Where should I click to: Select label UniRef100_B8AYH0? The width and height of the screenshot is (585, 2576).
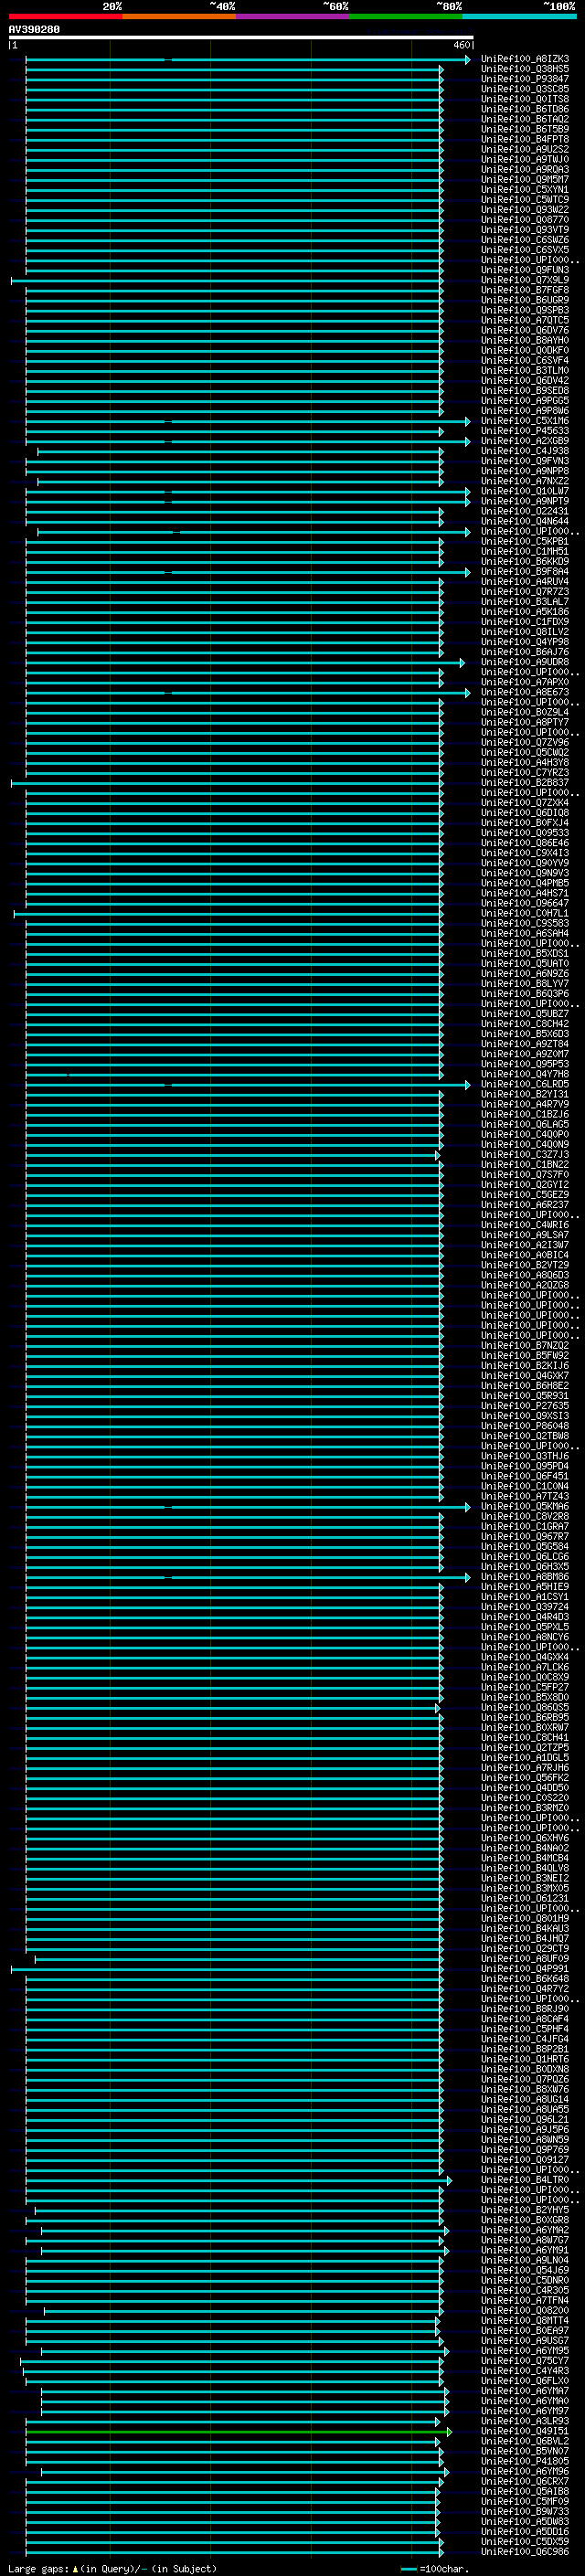pos(525,340)
